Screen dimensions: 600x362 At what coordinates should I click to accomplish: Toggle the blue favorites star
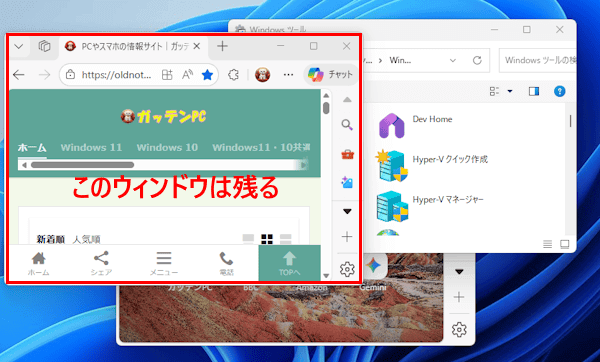click(207, 75)
